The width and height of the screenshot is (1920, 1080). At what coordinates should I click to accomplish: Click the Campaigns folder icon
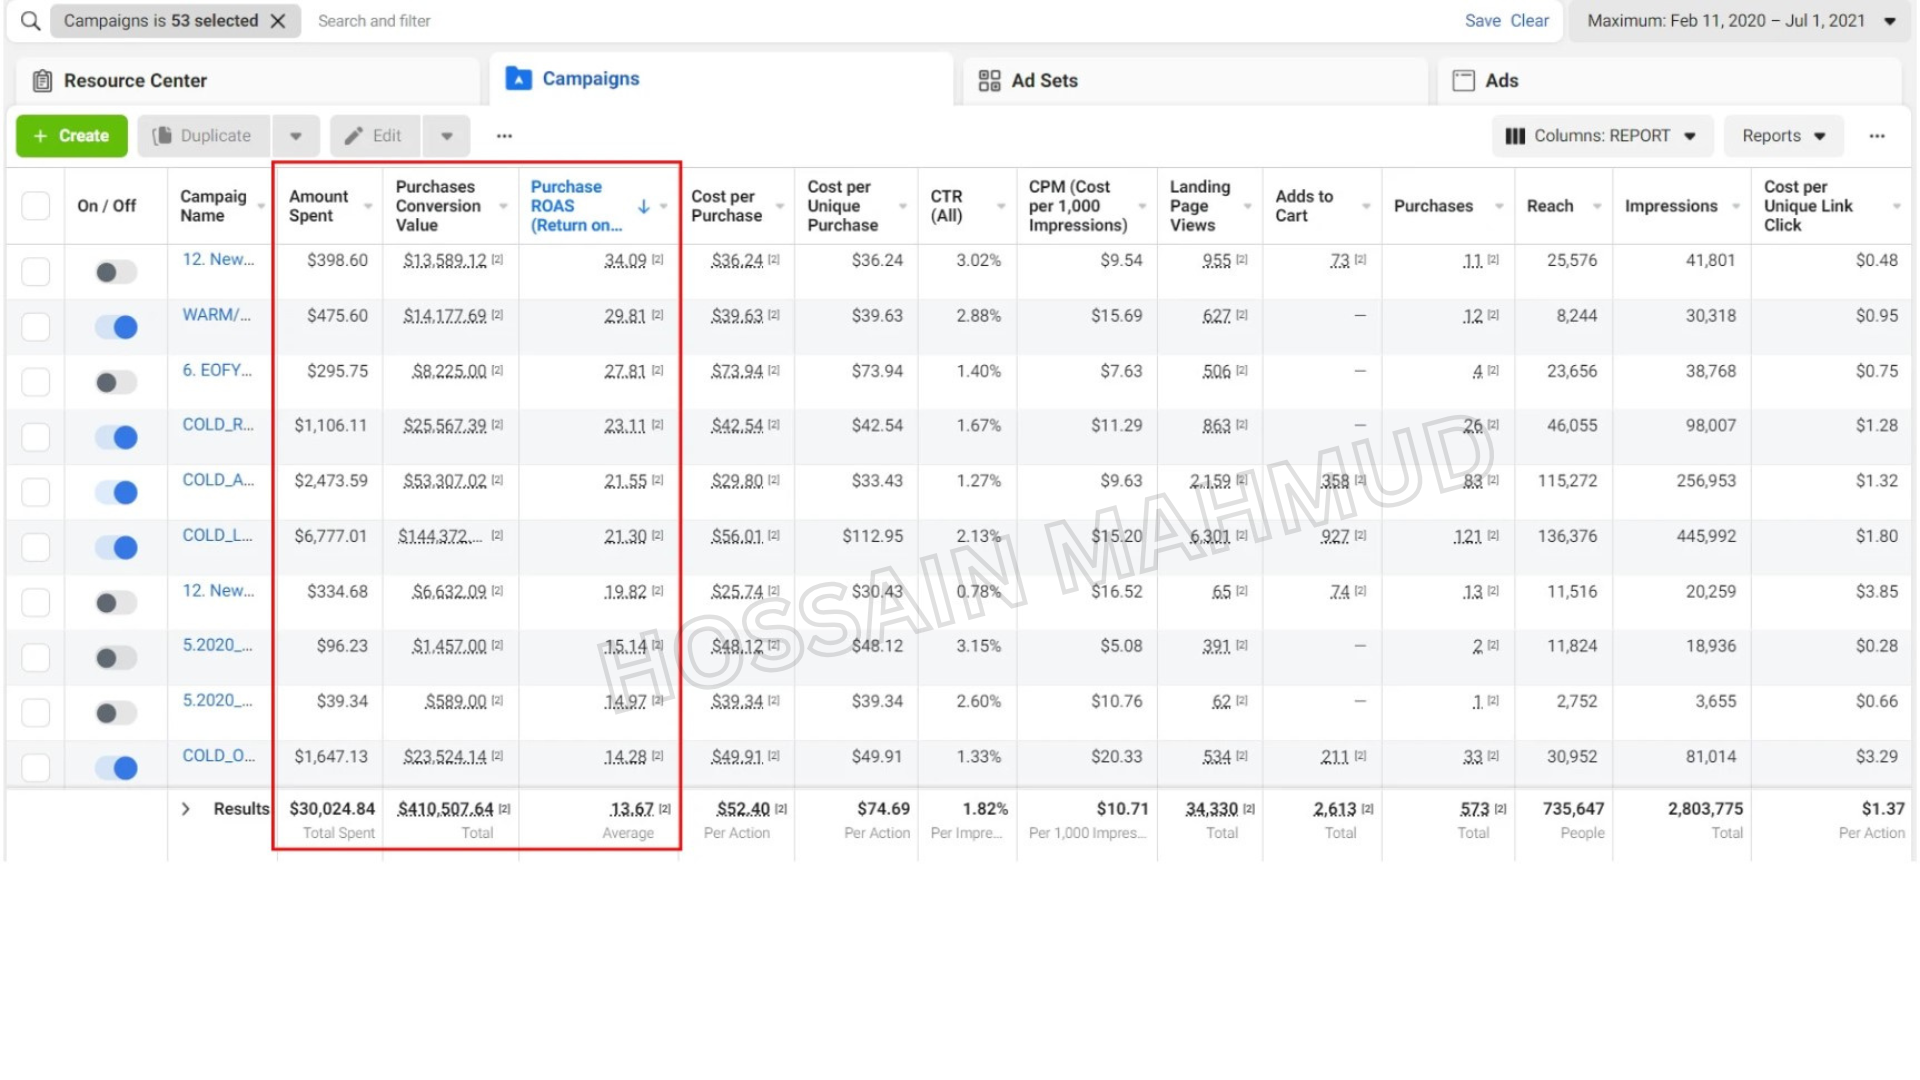coord(518,79)
